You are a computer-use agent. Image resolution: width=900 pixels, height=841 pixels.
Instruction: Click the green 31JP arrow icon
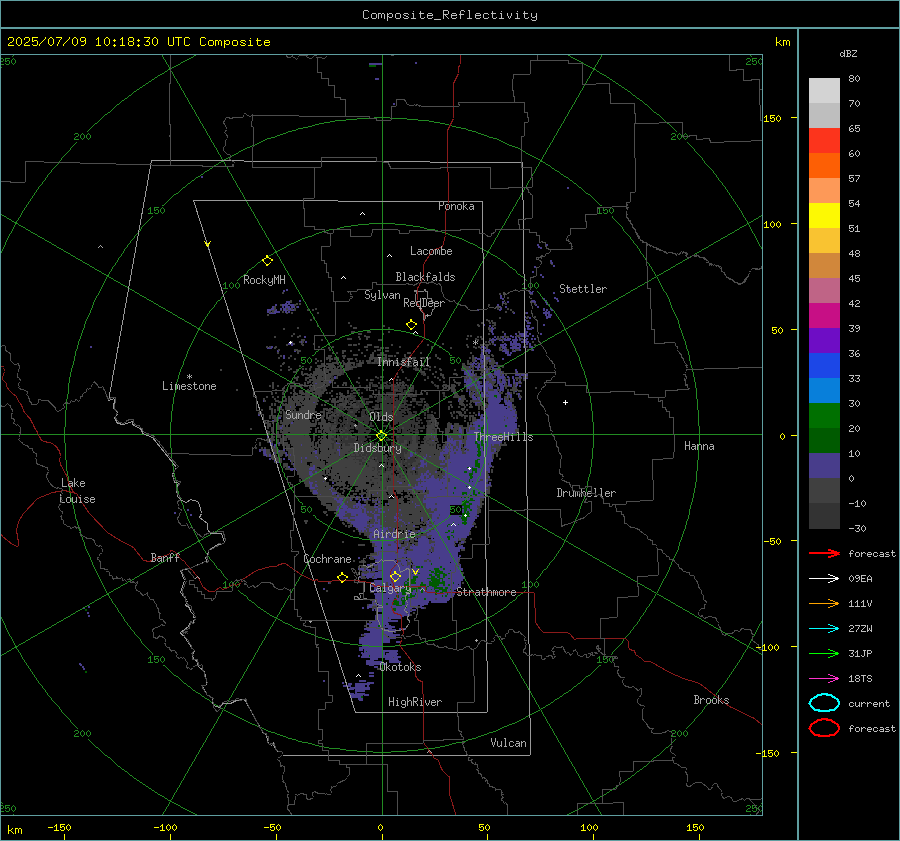click(x=824, y=653)
